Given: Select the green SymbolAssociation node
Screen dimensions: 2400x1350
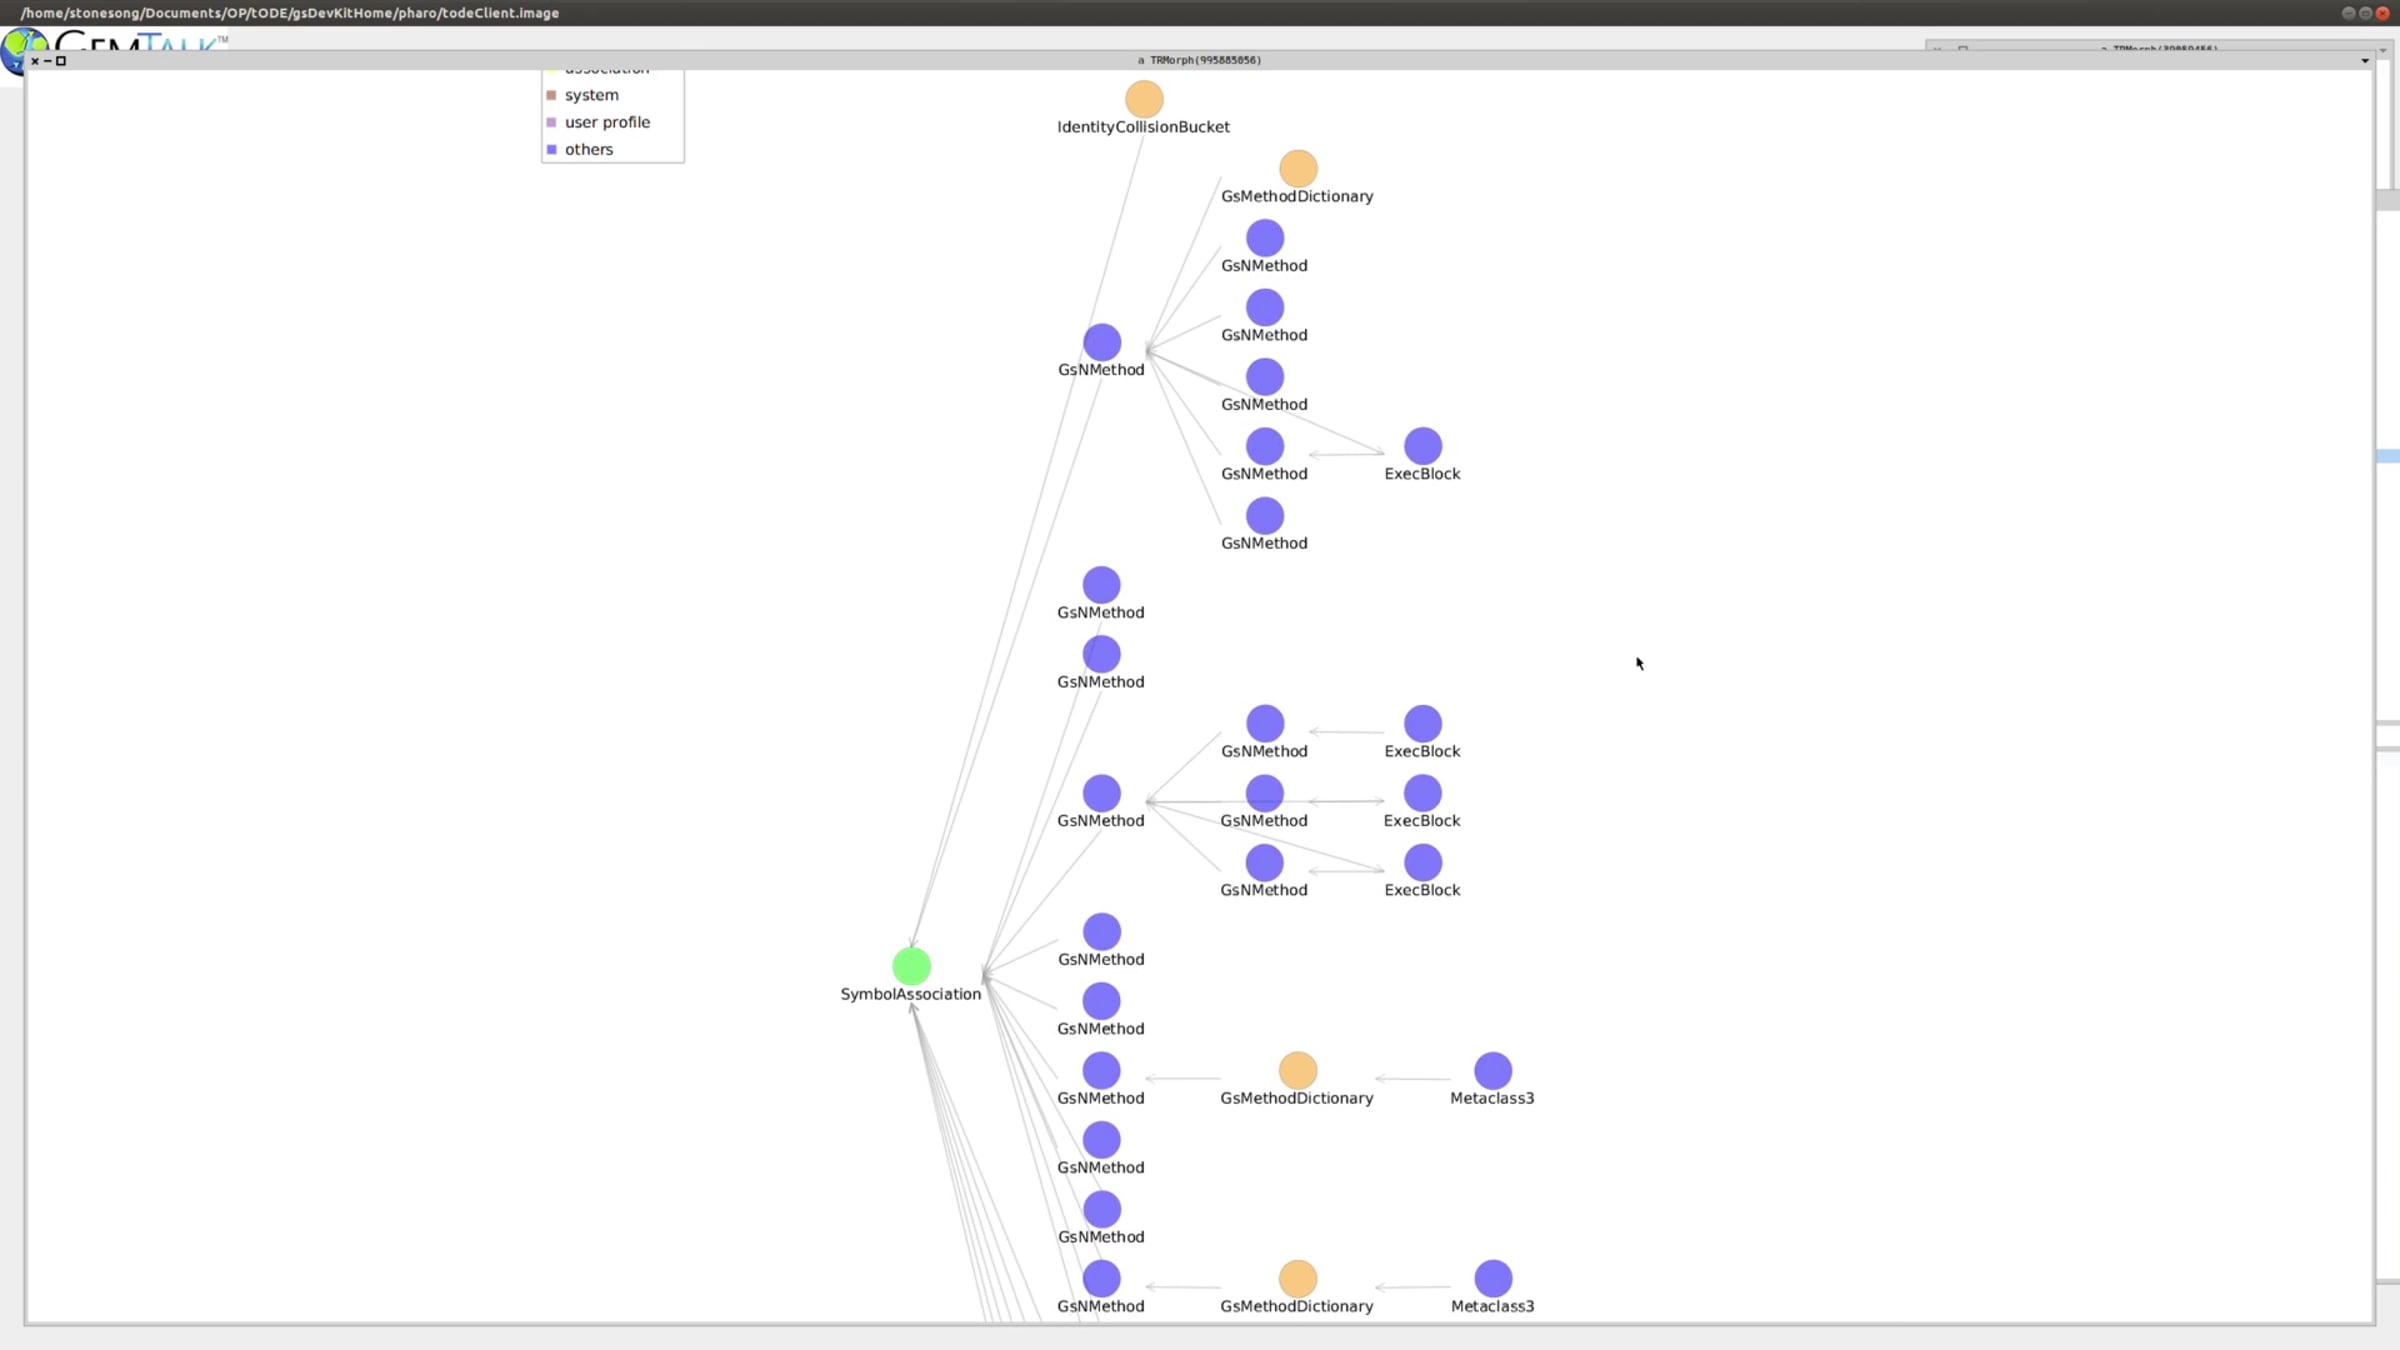Looking at the screenshot, I should (x=911, y=966).
